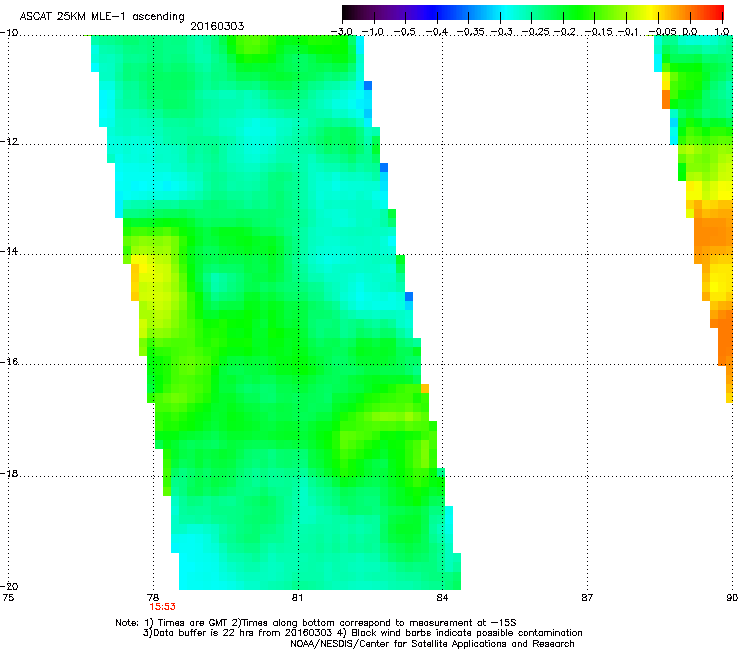Viewport: 740px width, 650px height.
Task: Select the "-20" latitude axis label
Action: (9, 586)
